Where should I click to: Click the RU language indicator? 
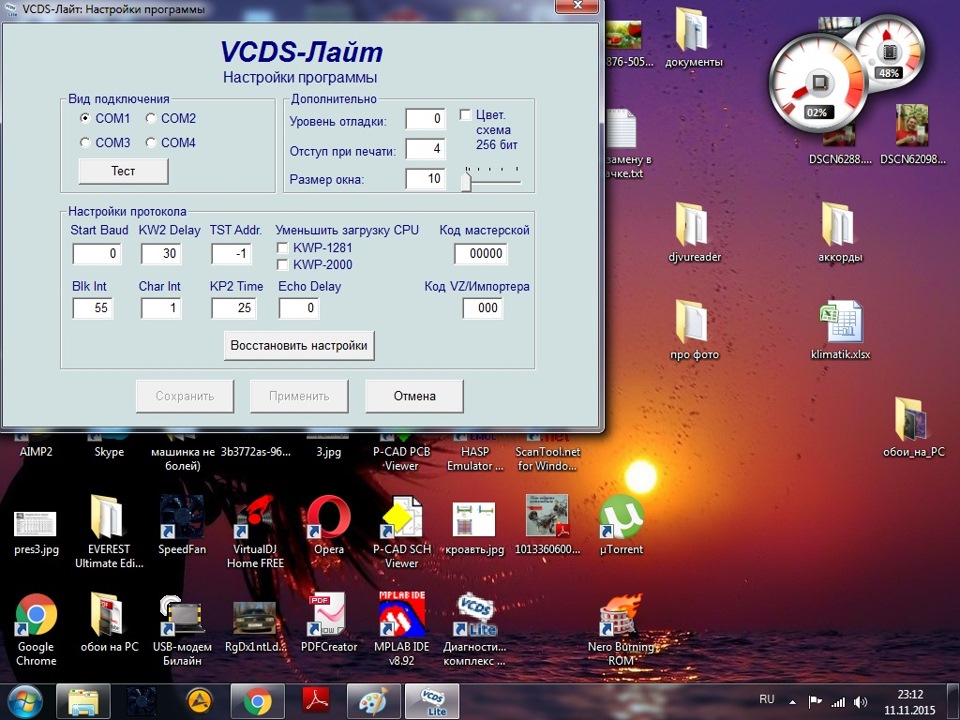(767, 699)
